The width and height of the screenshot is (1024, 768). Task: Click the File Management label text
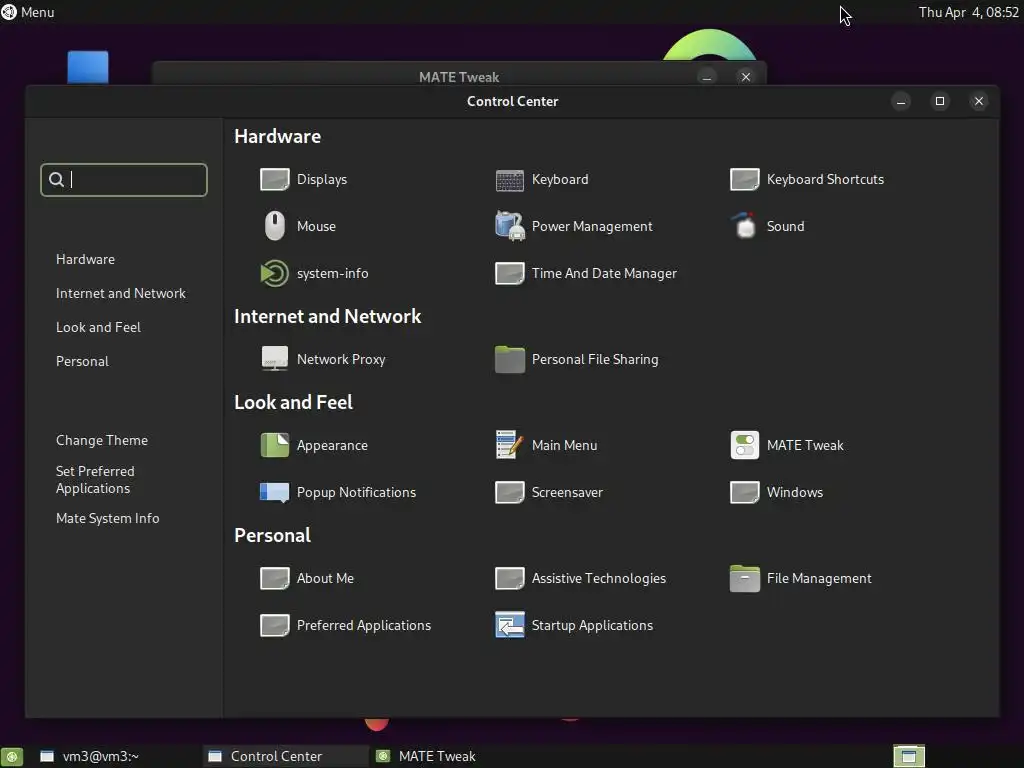[x=819, y=578]
